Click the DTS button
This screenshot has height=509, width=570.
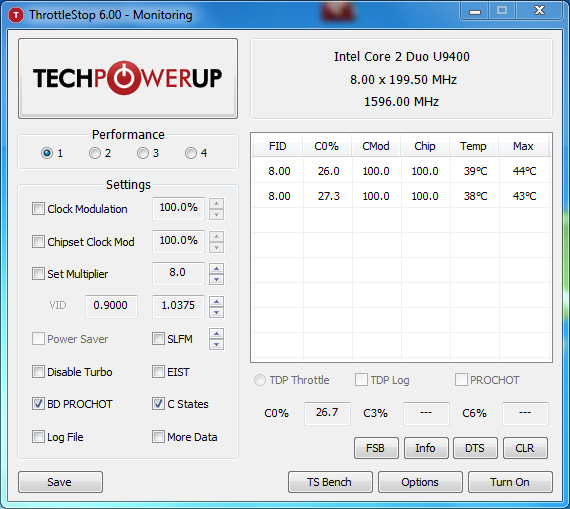click(x=475, y=448)
